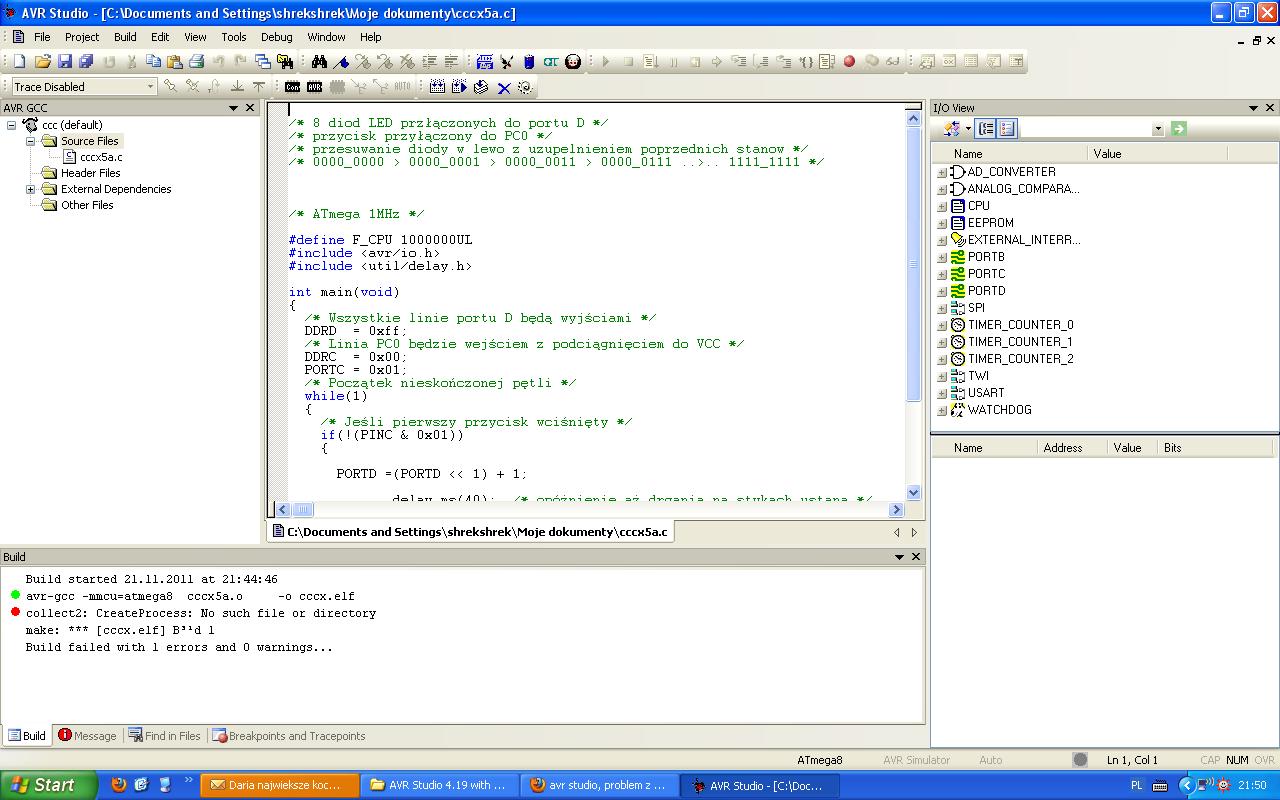Viewport: 1280px width, 800px height.
Task: Click the Firefox quick launch icon
Action: 119,785
